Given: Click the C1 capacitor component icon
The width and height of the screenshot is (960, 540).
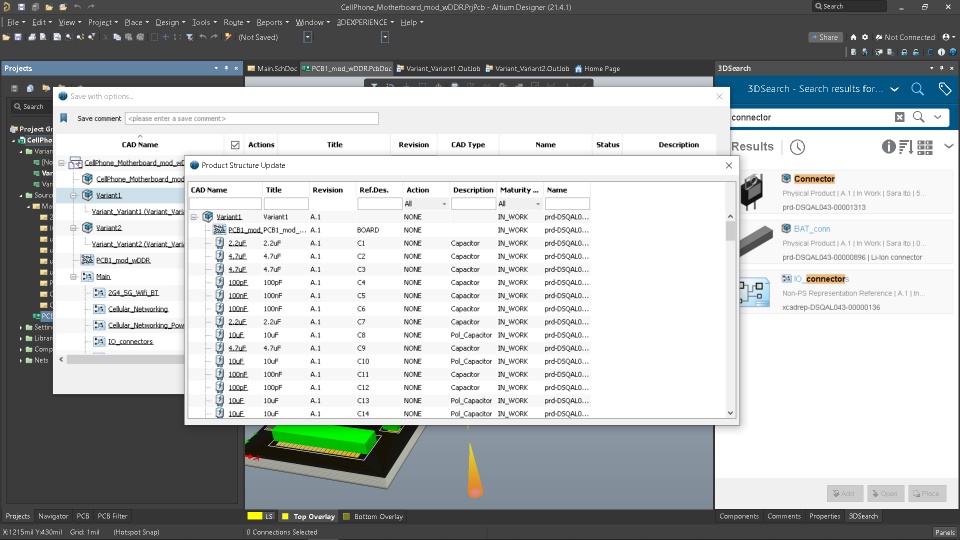Looking at the screenshot, I should (220, 243).
